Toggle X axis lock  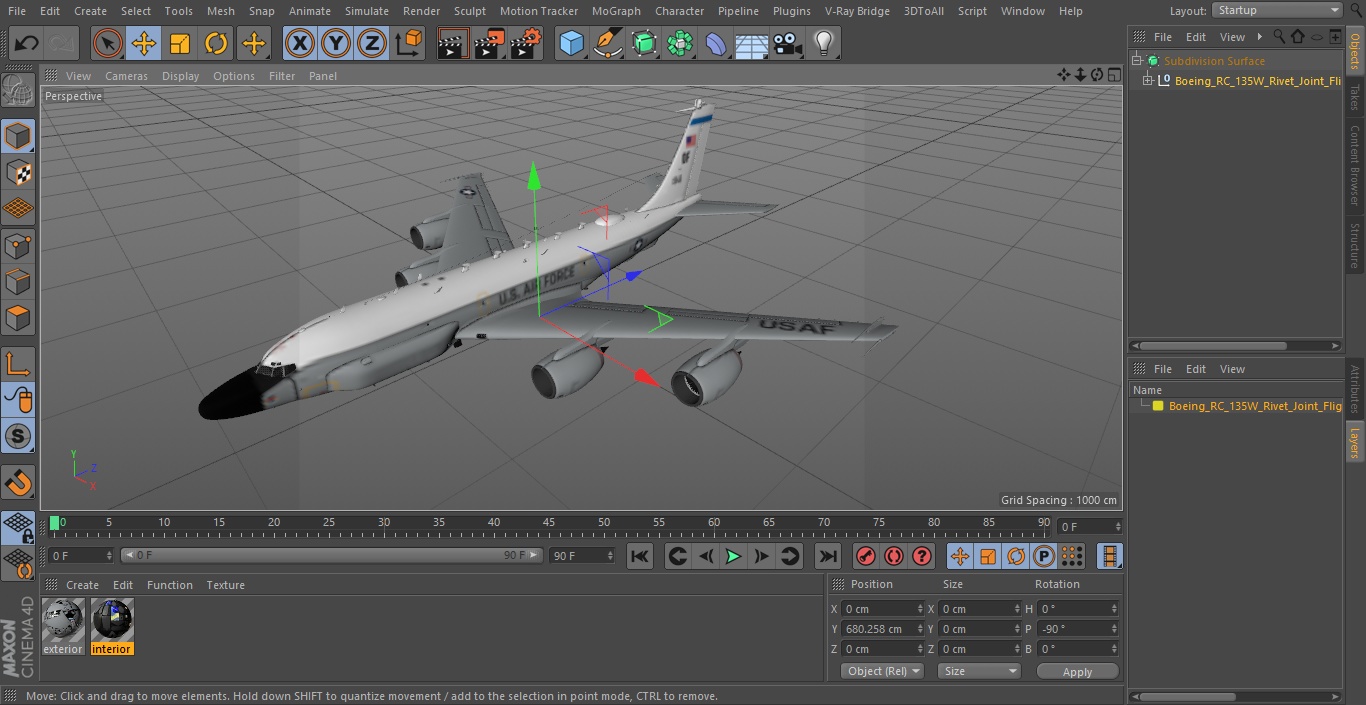tap(300, 43)
